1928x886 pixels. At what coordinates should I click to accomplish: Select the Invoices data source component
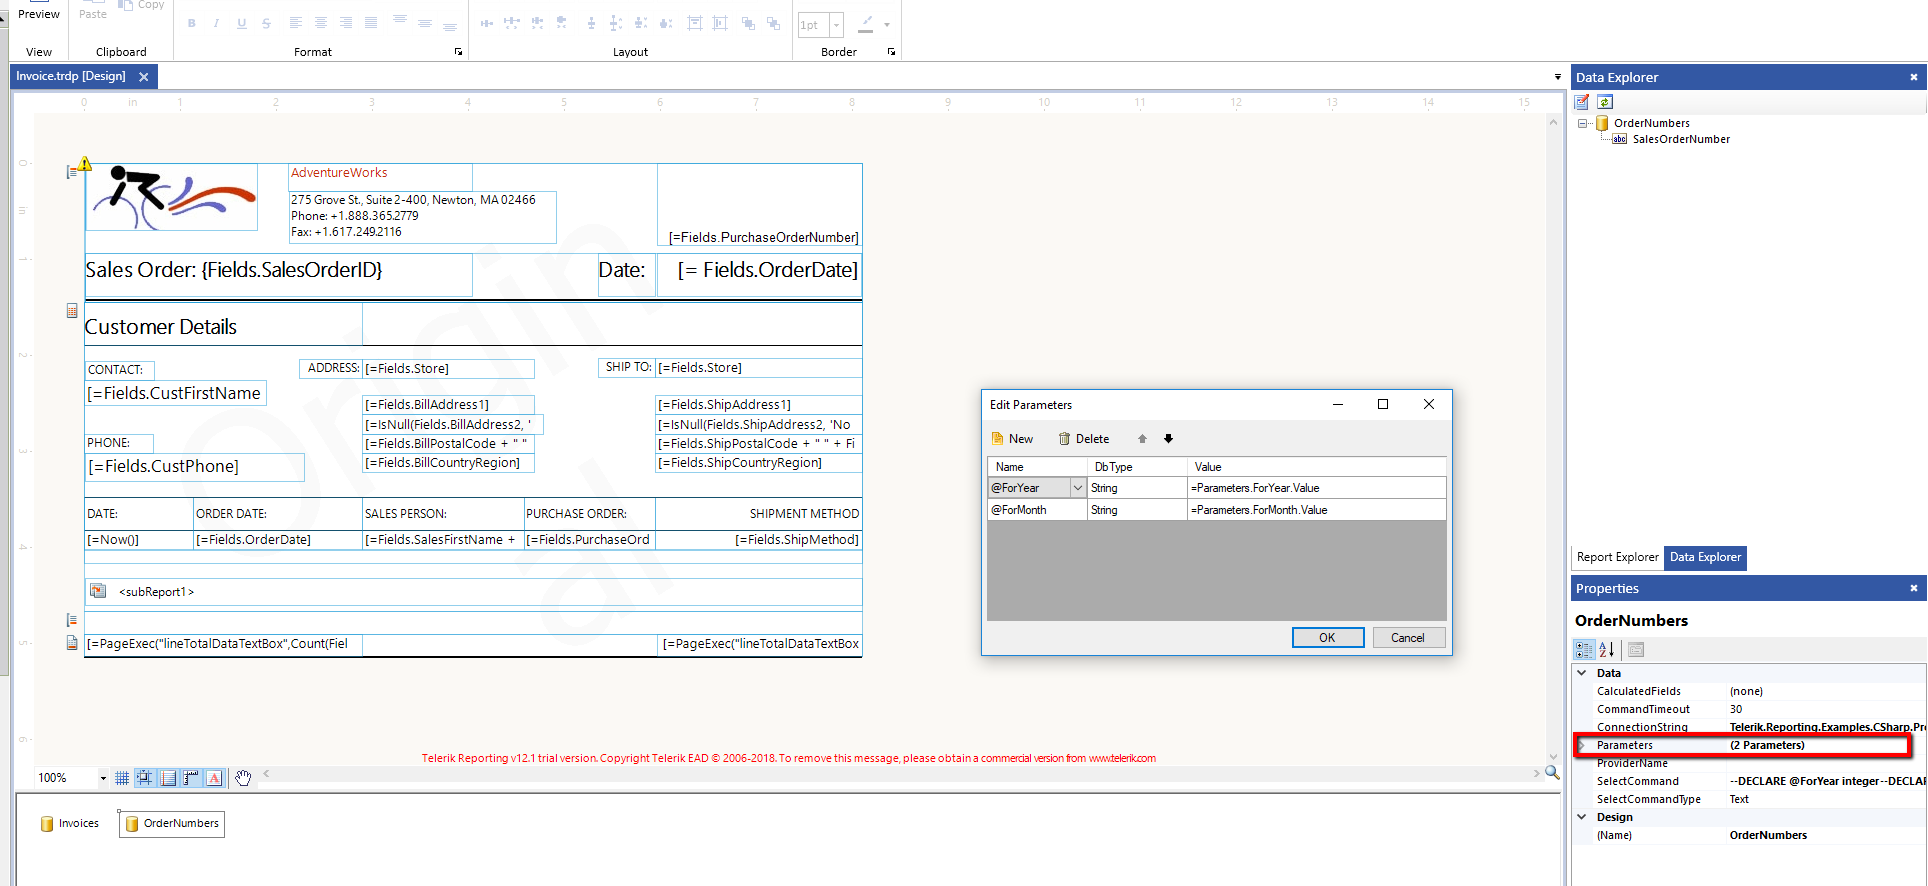tap(70, 824)
